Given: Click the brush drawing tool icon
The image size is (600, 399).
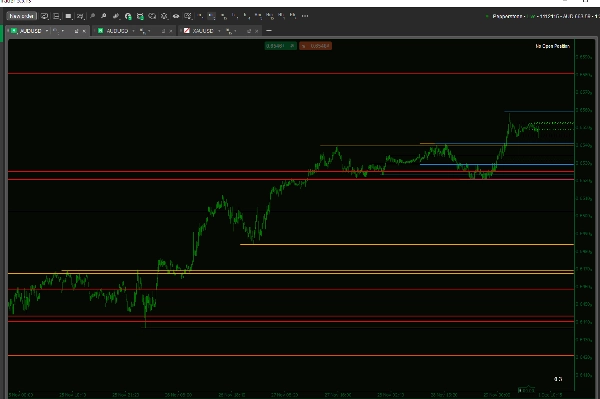Looking at the screenshot, I should [x=116, y=16].
